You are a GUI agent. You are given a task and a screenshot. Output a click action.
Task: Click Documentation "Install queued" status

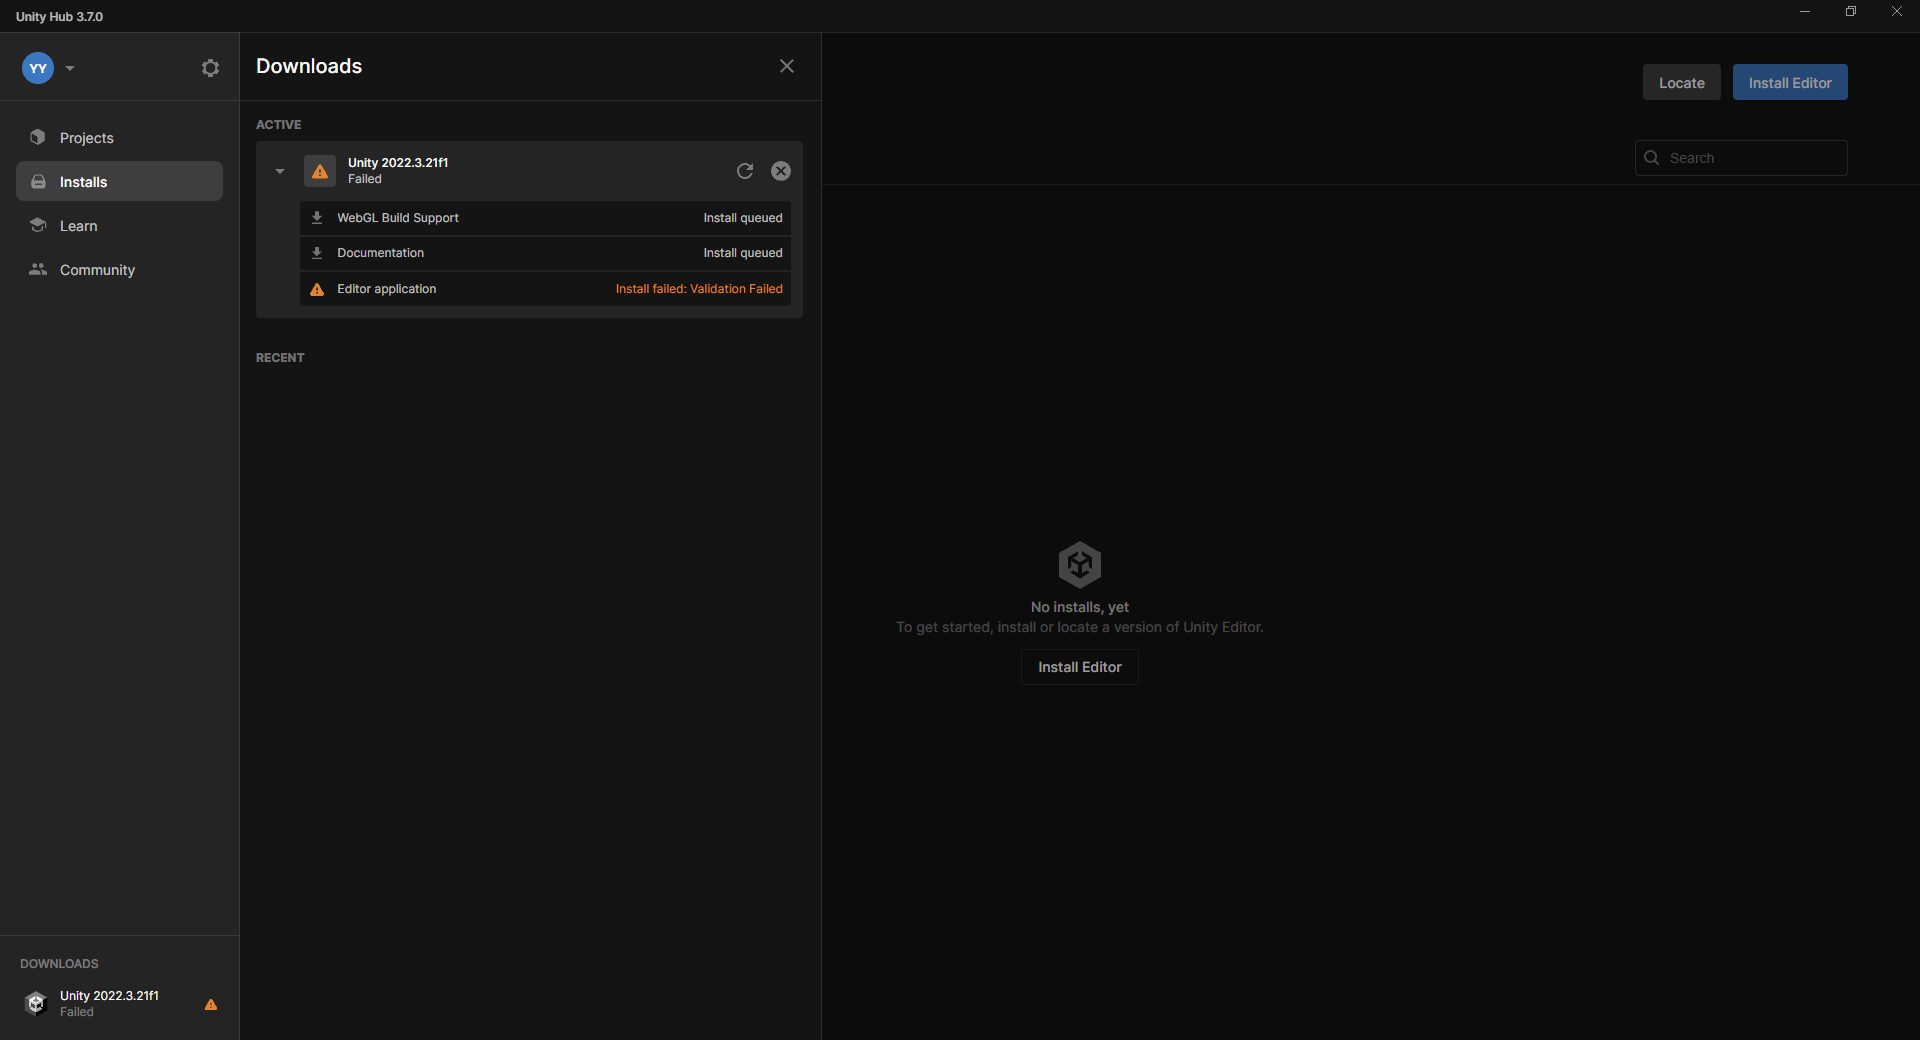pos(743,253)
